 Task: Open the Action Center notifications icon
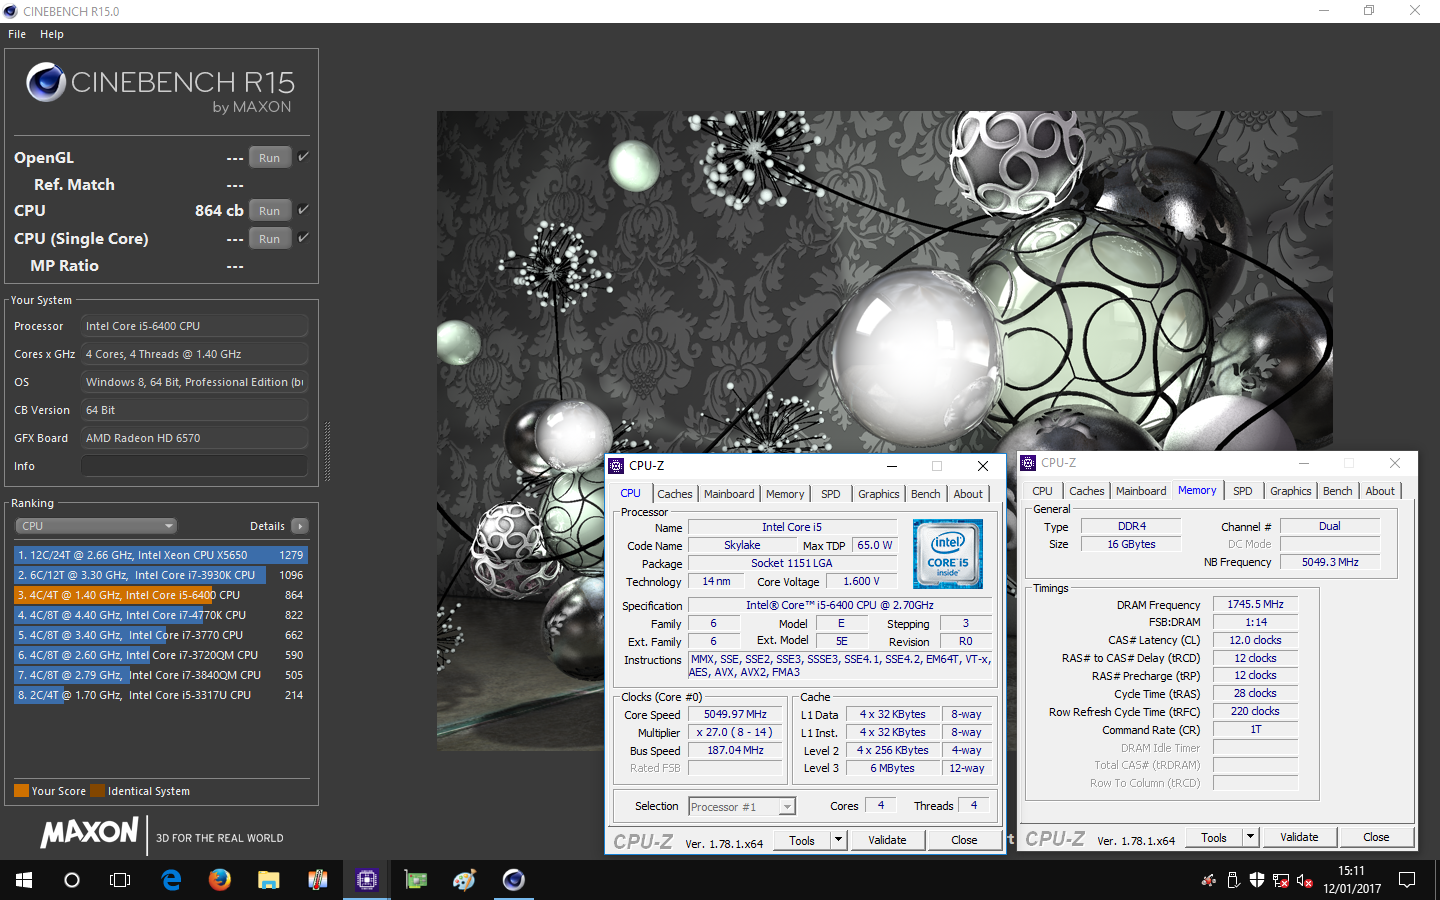click(x=1407, y=881)
